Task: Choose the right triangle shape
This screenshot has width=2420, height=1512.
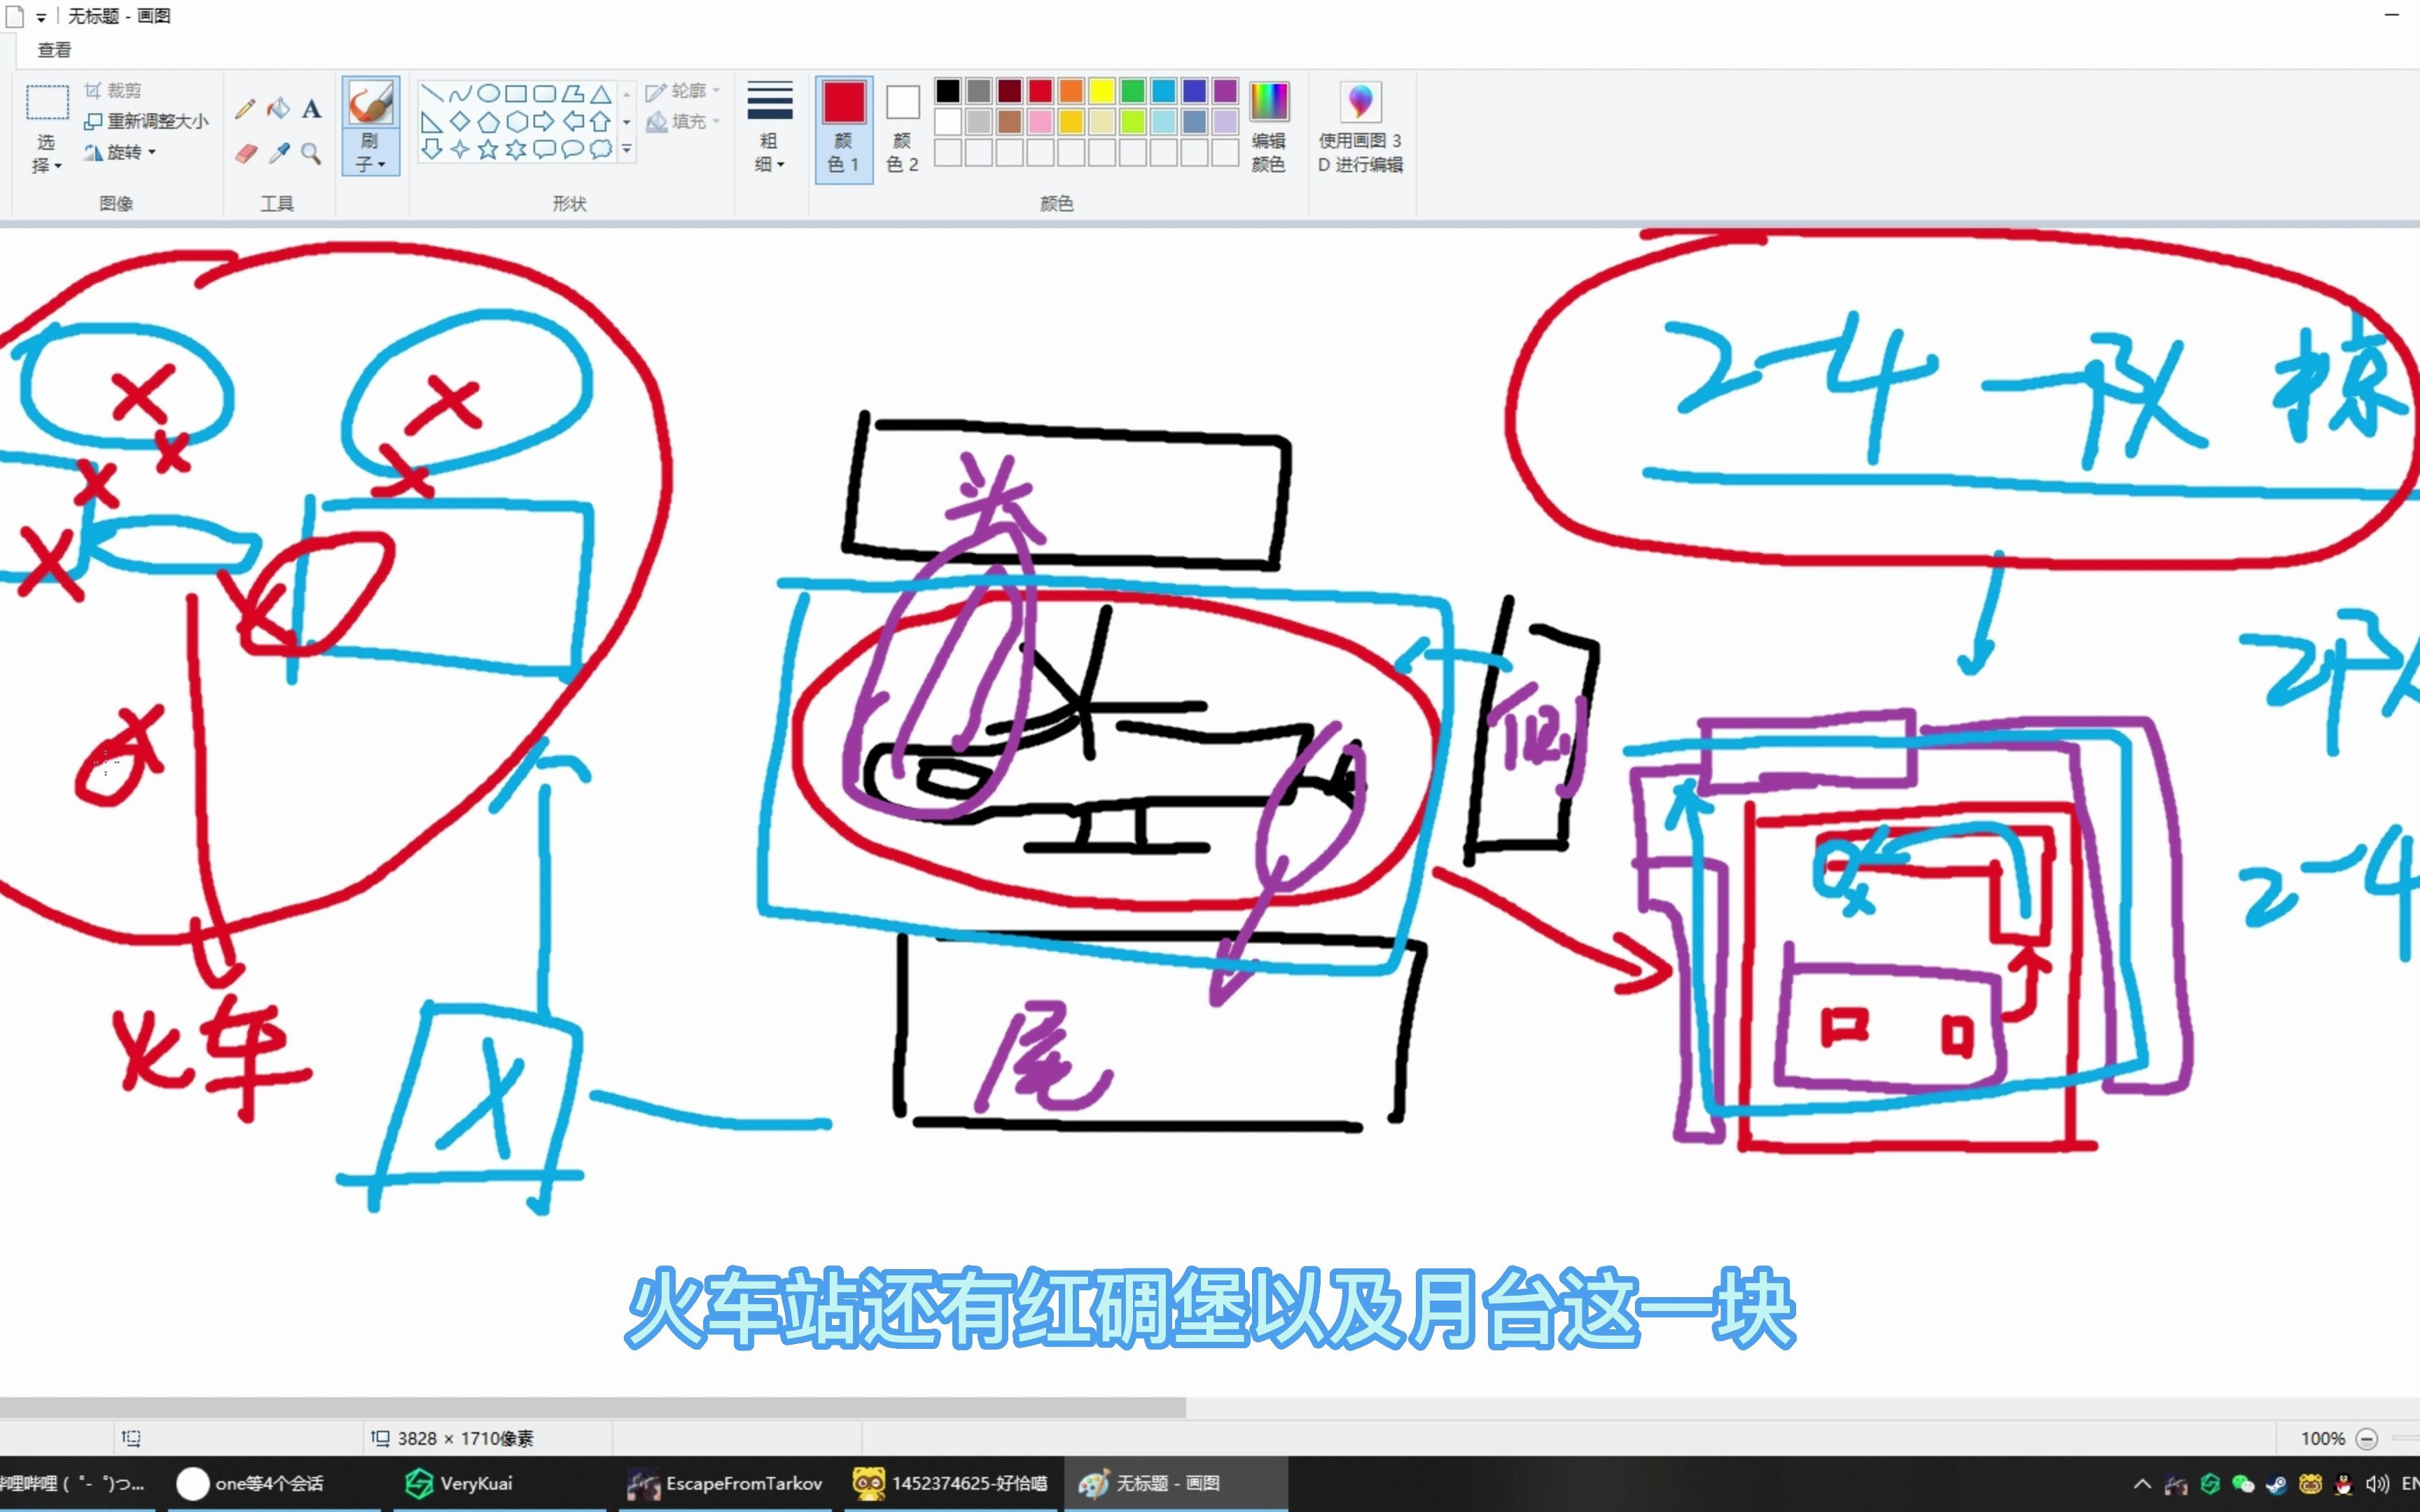Action: coord(432,122)
